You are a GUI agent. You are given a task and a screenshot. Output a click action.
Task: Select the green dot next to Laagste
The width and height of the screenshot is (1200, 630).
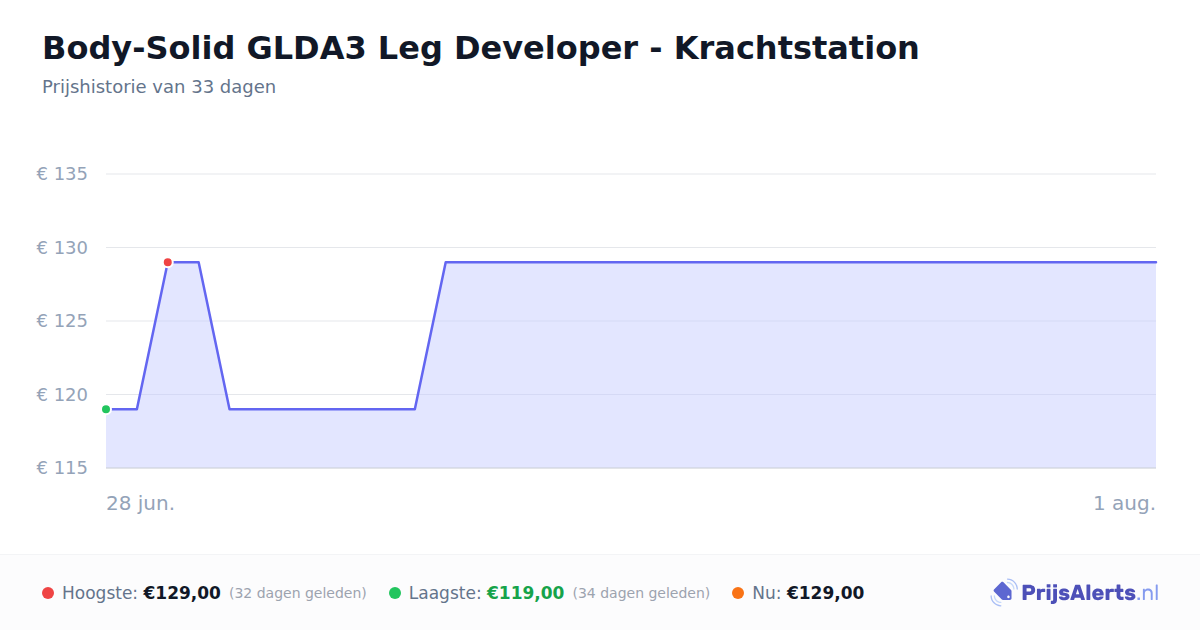(395, 593)
